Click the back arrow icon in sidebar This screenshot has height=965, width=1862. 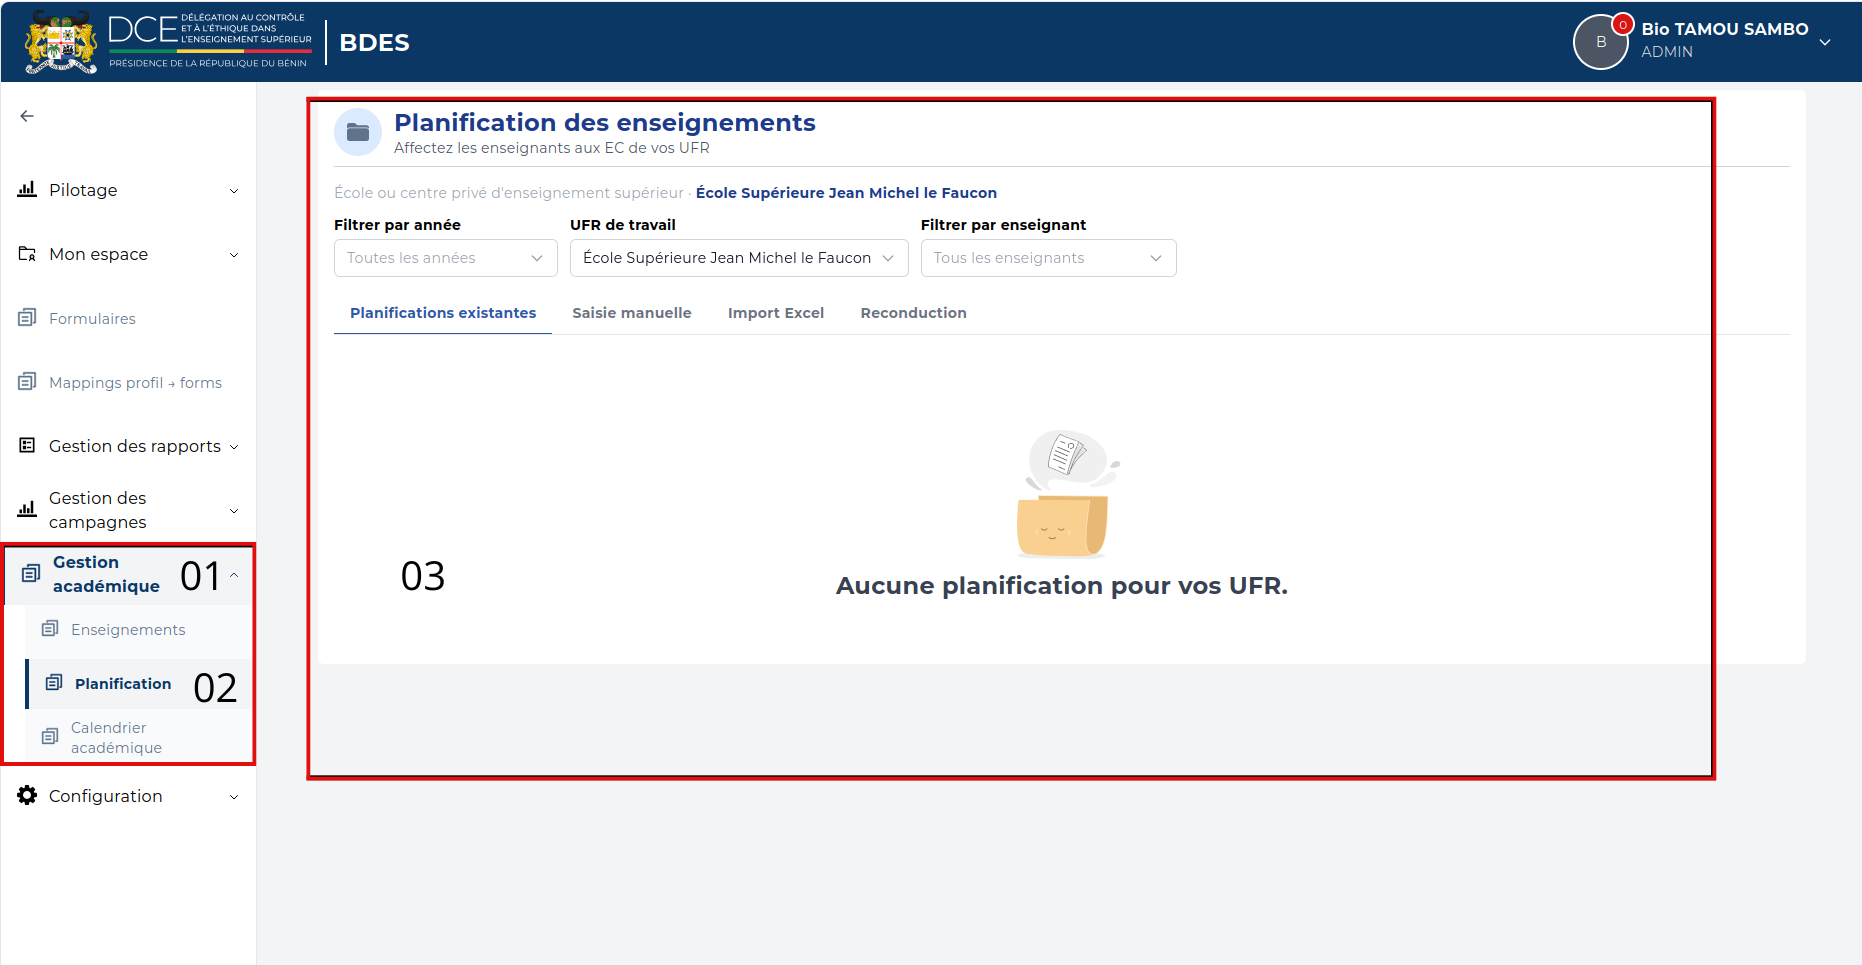tap(27, 116)
